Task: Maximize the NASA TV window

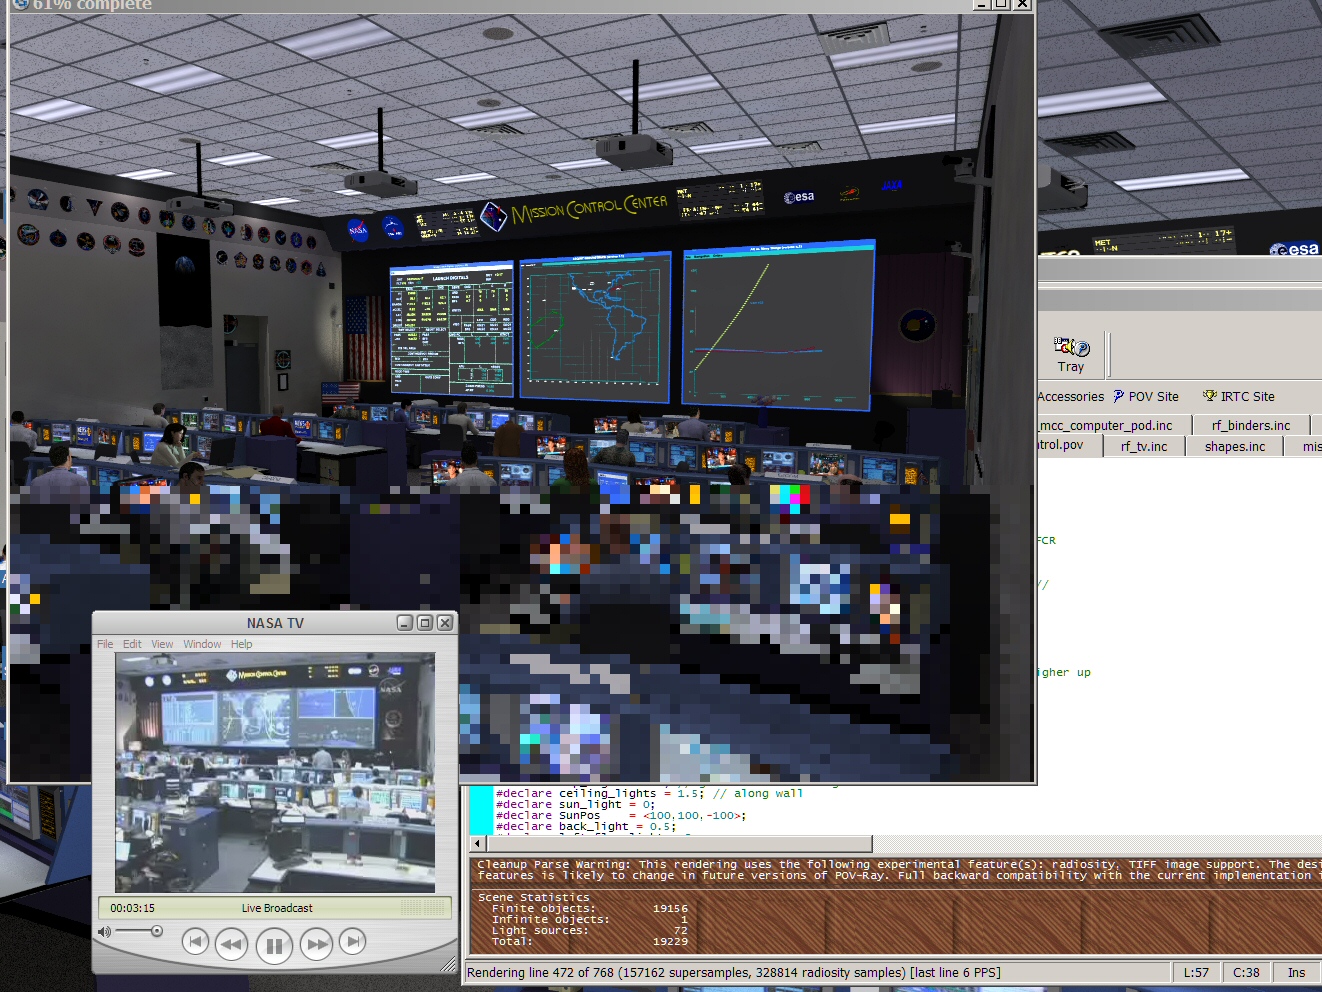Action: pos(425,623)
